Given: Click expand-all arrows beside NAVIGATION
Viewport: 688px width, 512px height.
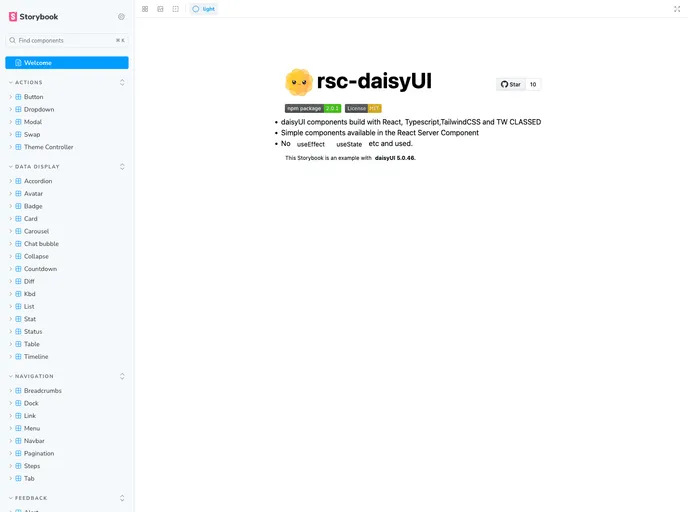Looking at the screenshot, I should point(122,376).
